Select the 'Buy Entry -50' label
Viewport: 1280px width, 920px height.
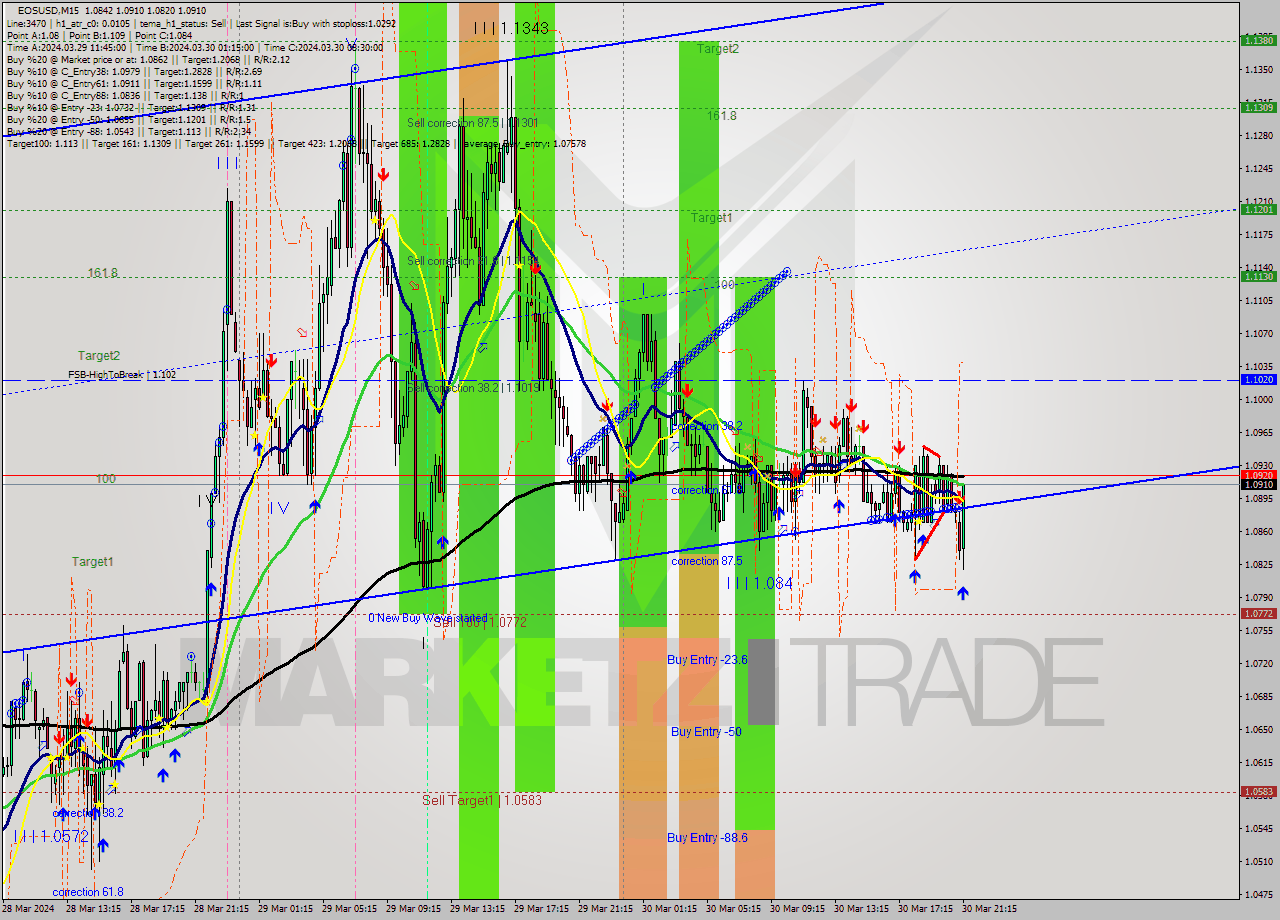coord(706,732)
